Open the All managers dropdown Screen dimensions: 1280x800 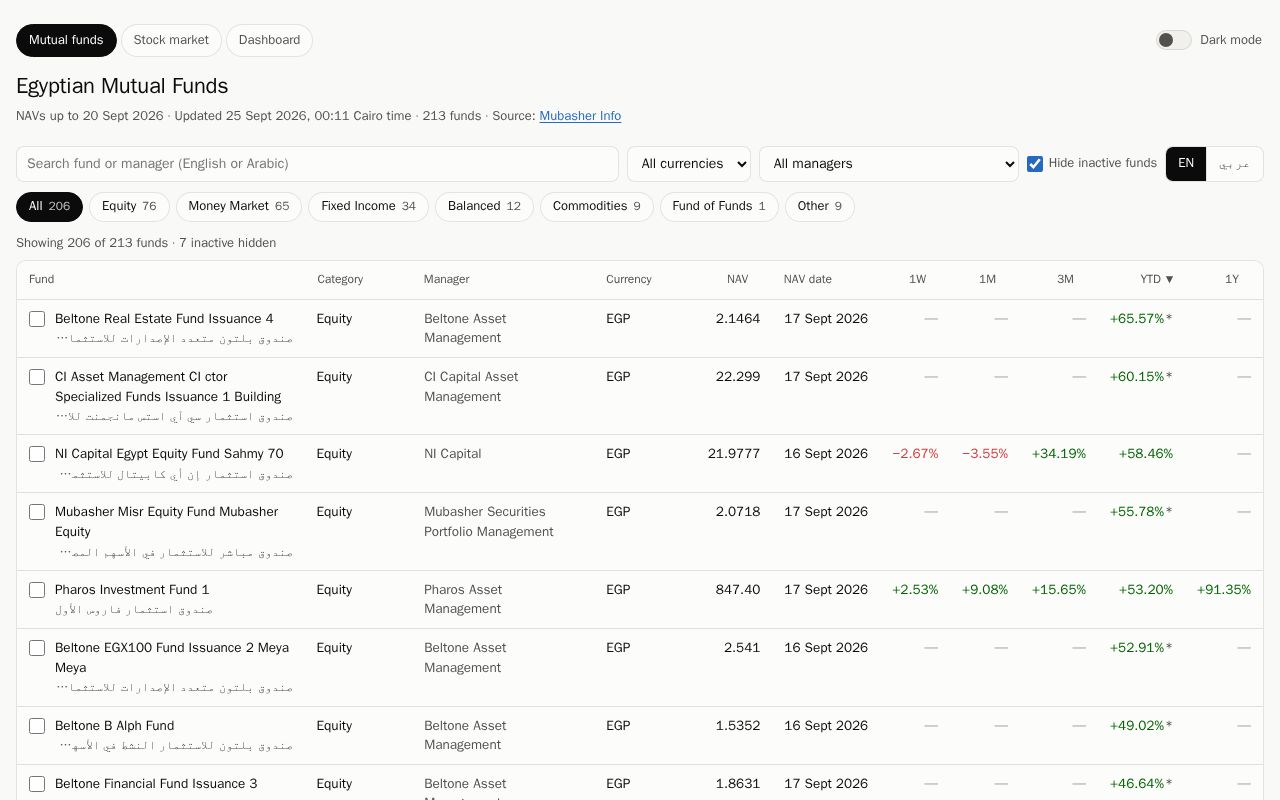click(x=889, y=164)
